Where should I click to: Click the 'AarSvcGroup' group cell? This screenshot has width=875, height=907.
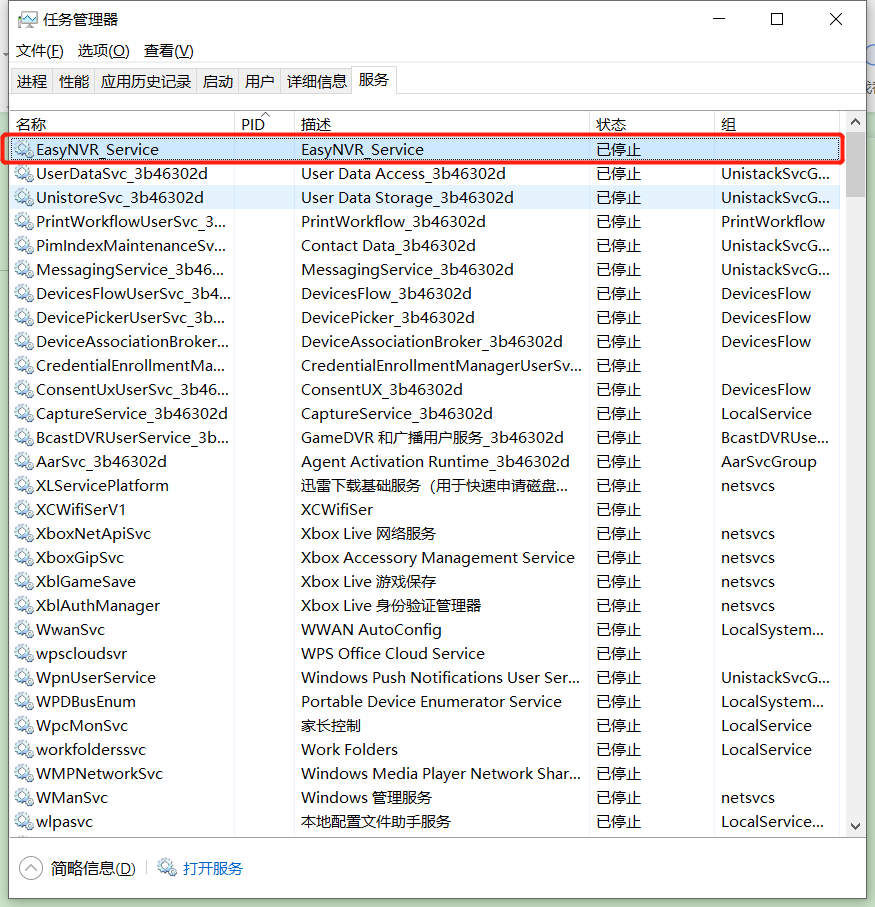click(769, 462)
